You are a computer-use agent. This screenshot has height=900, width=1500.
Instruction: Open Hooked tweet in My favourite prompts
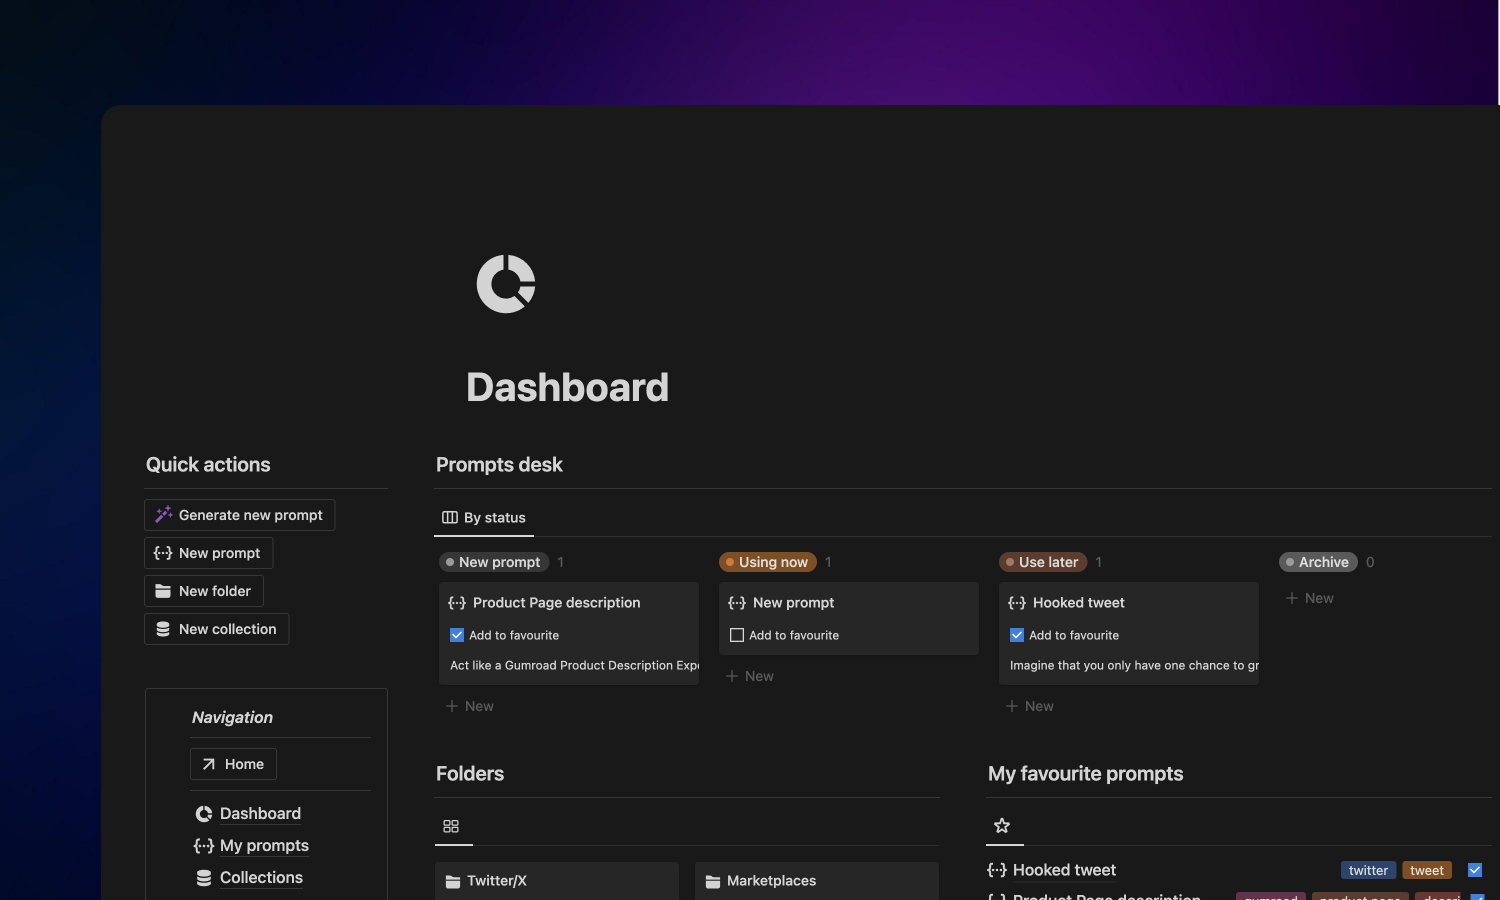pos(1064,870)
